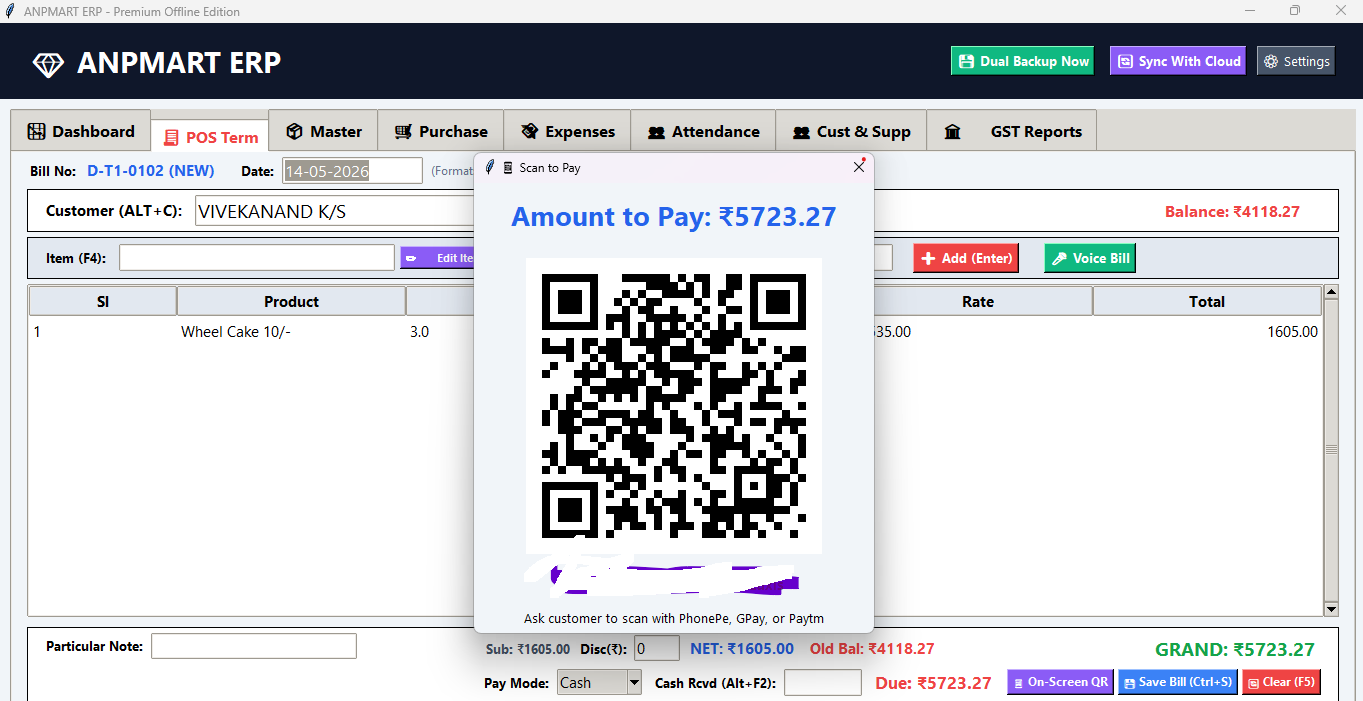This screenshot has height=701, width=1363.
Task: Click the main window feather icon
Action: [10, 11]
